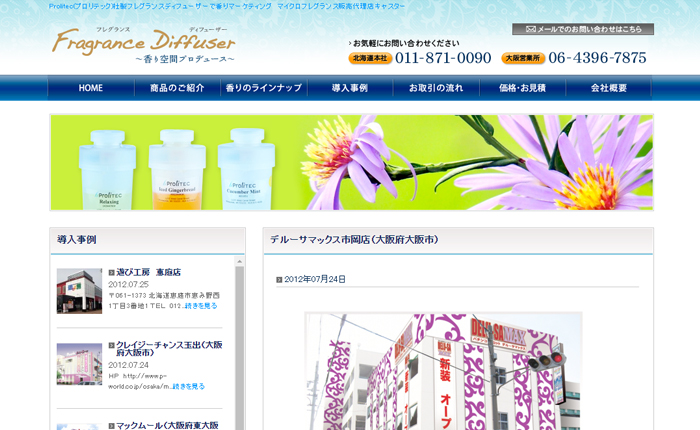Screen dimensions: 700x430
Task: Open the HOME navigation menu item
Action: (91, 88)
